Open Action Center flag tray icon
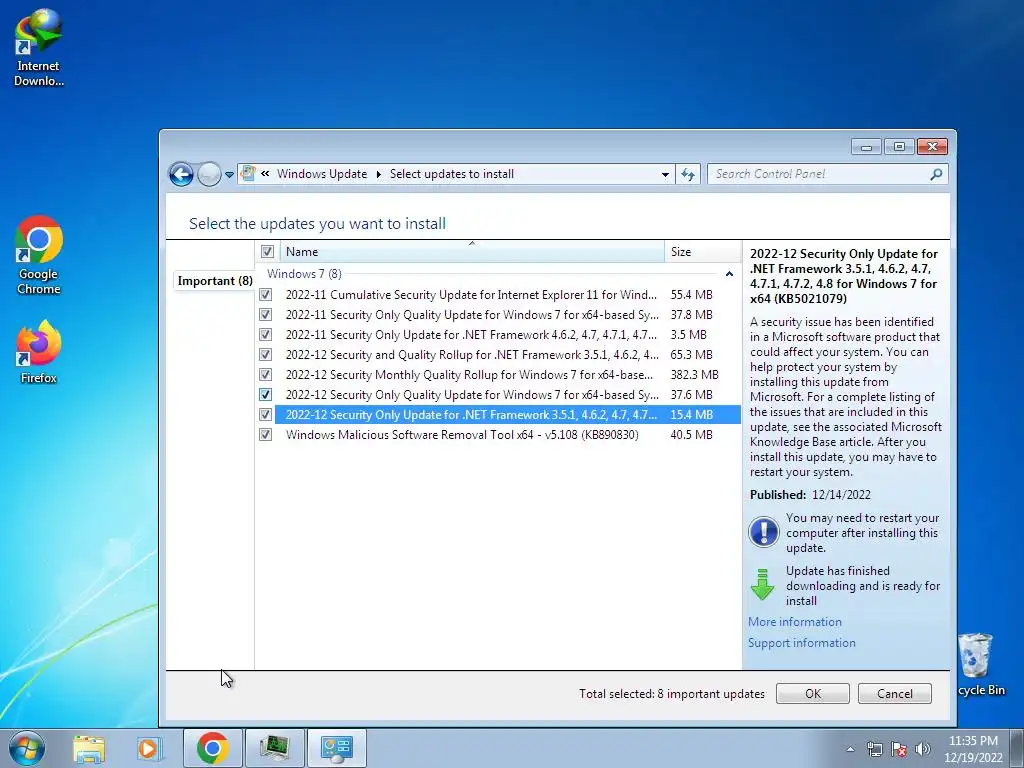 pyautogui.click(x=899, y=749)
